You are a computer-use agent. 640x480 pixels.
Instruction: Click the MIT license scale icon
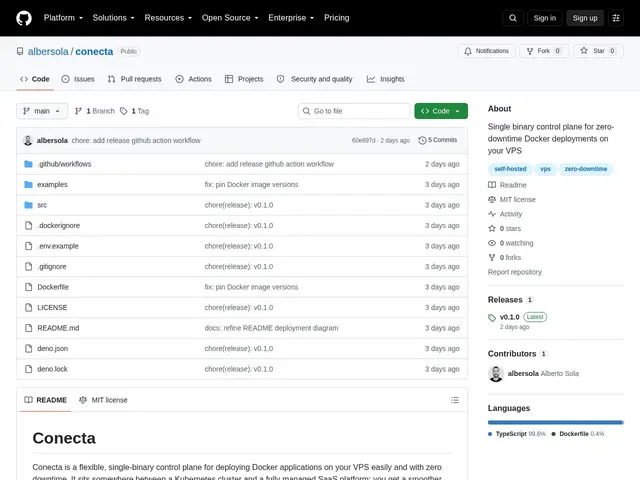pyautogui.click(x=492, y=200)
